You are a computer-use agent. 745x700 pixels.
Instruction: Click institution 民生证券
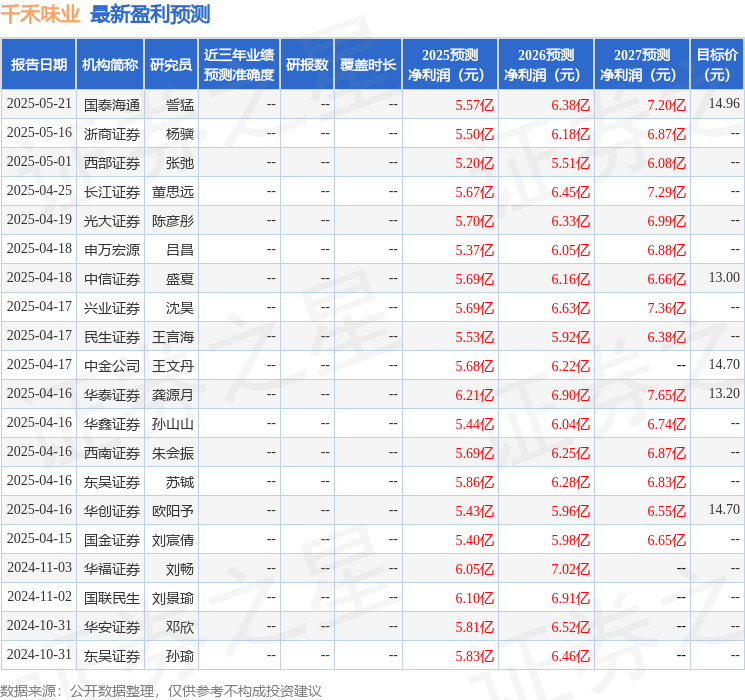(x=112, y=337)
